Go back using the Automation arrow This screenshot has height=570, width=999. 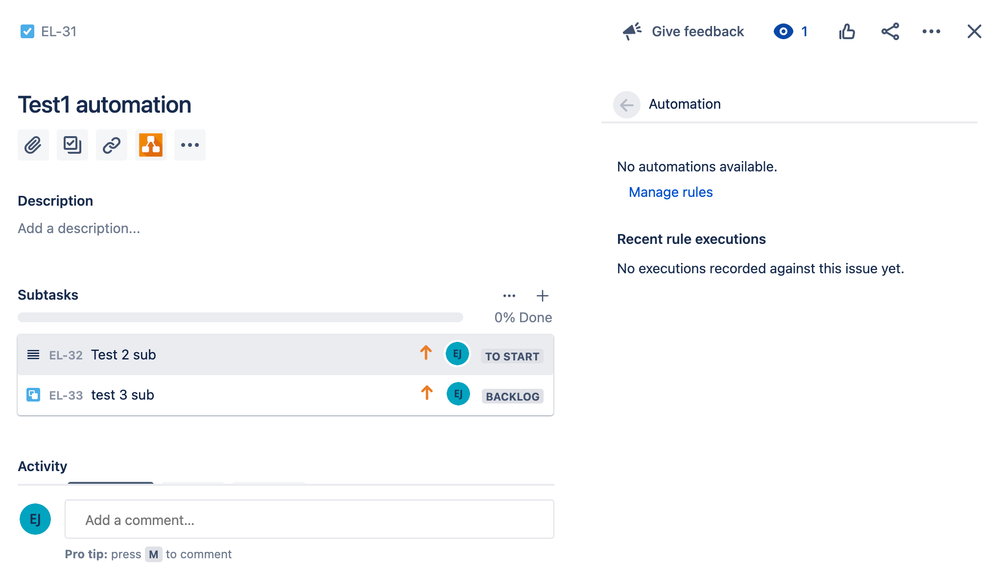pyautogui.click(x=627, y=104)
